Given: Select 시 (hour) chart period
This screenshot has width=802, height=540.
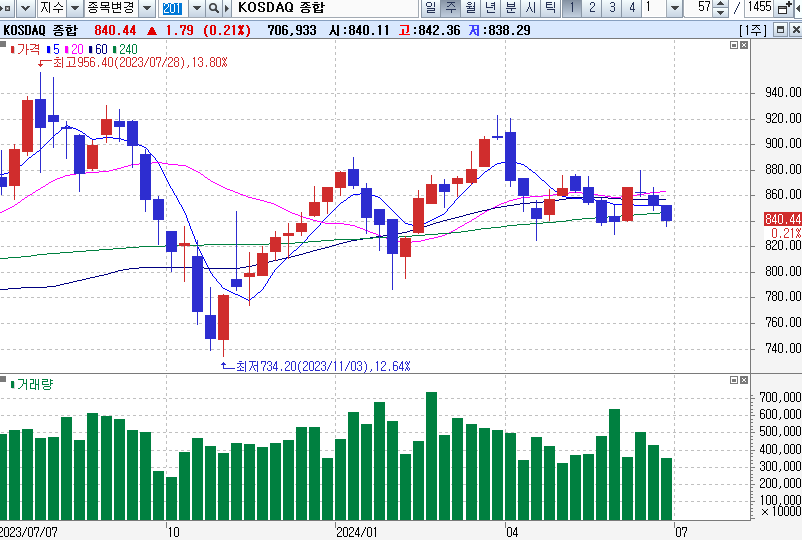Looking at the screenshot, I should tap(530, 8).
